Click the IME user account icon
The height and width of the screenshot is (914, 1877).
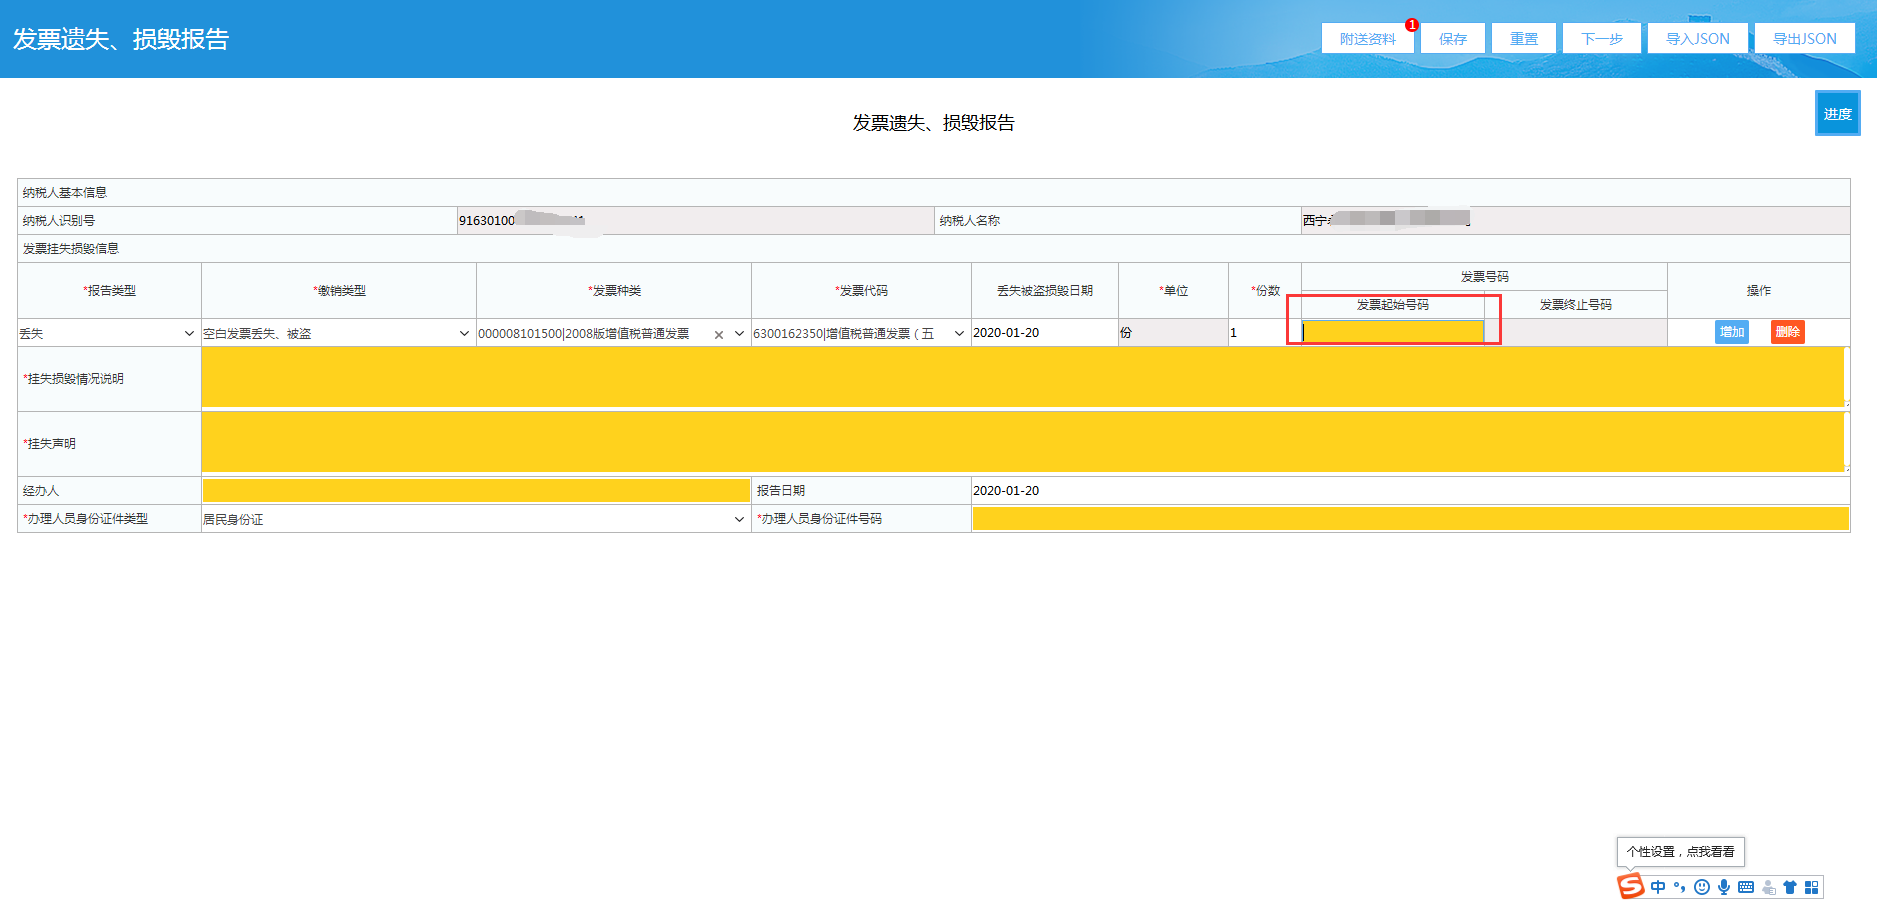[1769, 887]
